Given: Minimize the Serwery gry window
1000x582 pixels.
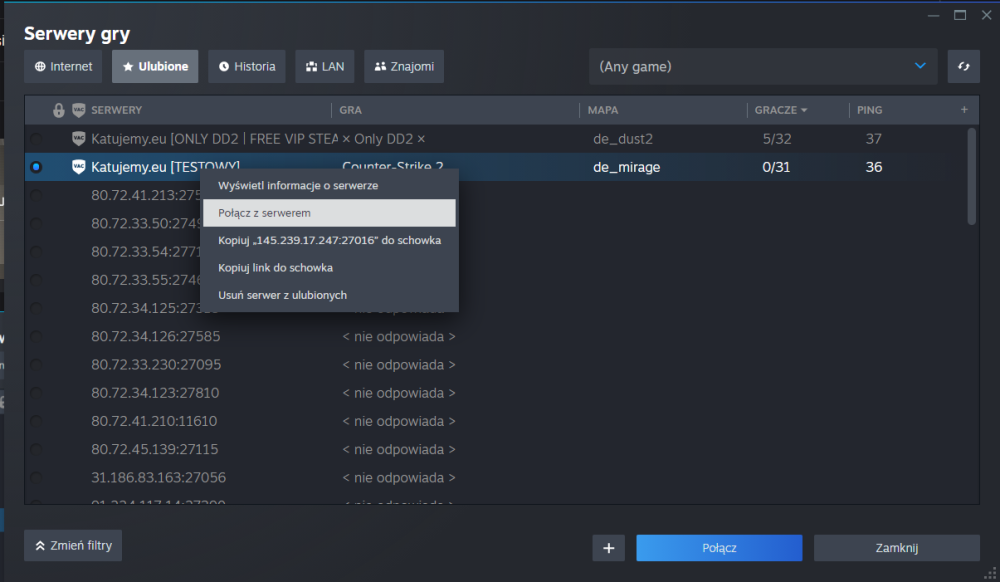Looking at the screenshot, I should [934, 15].
